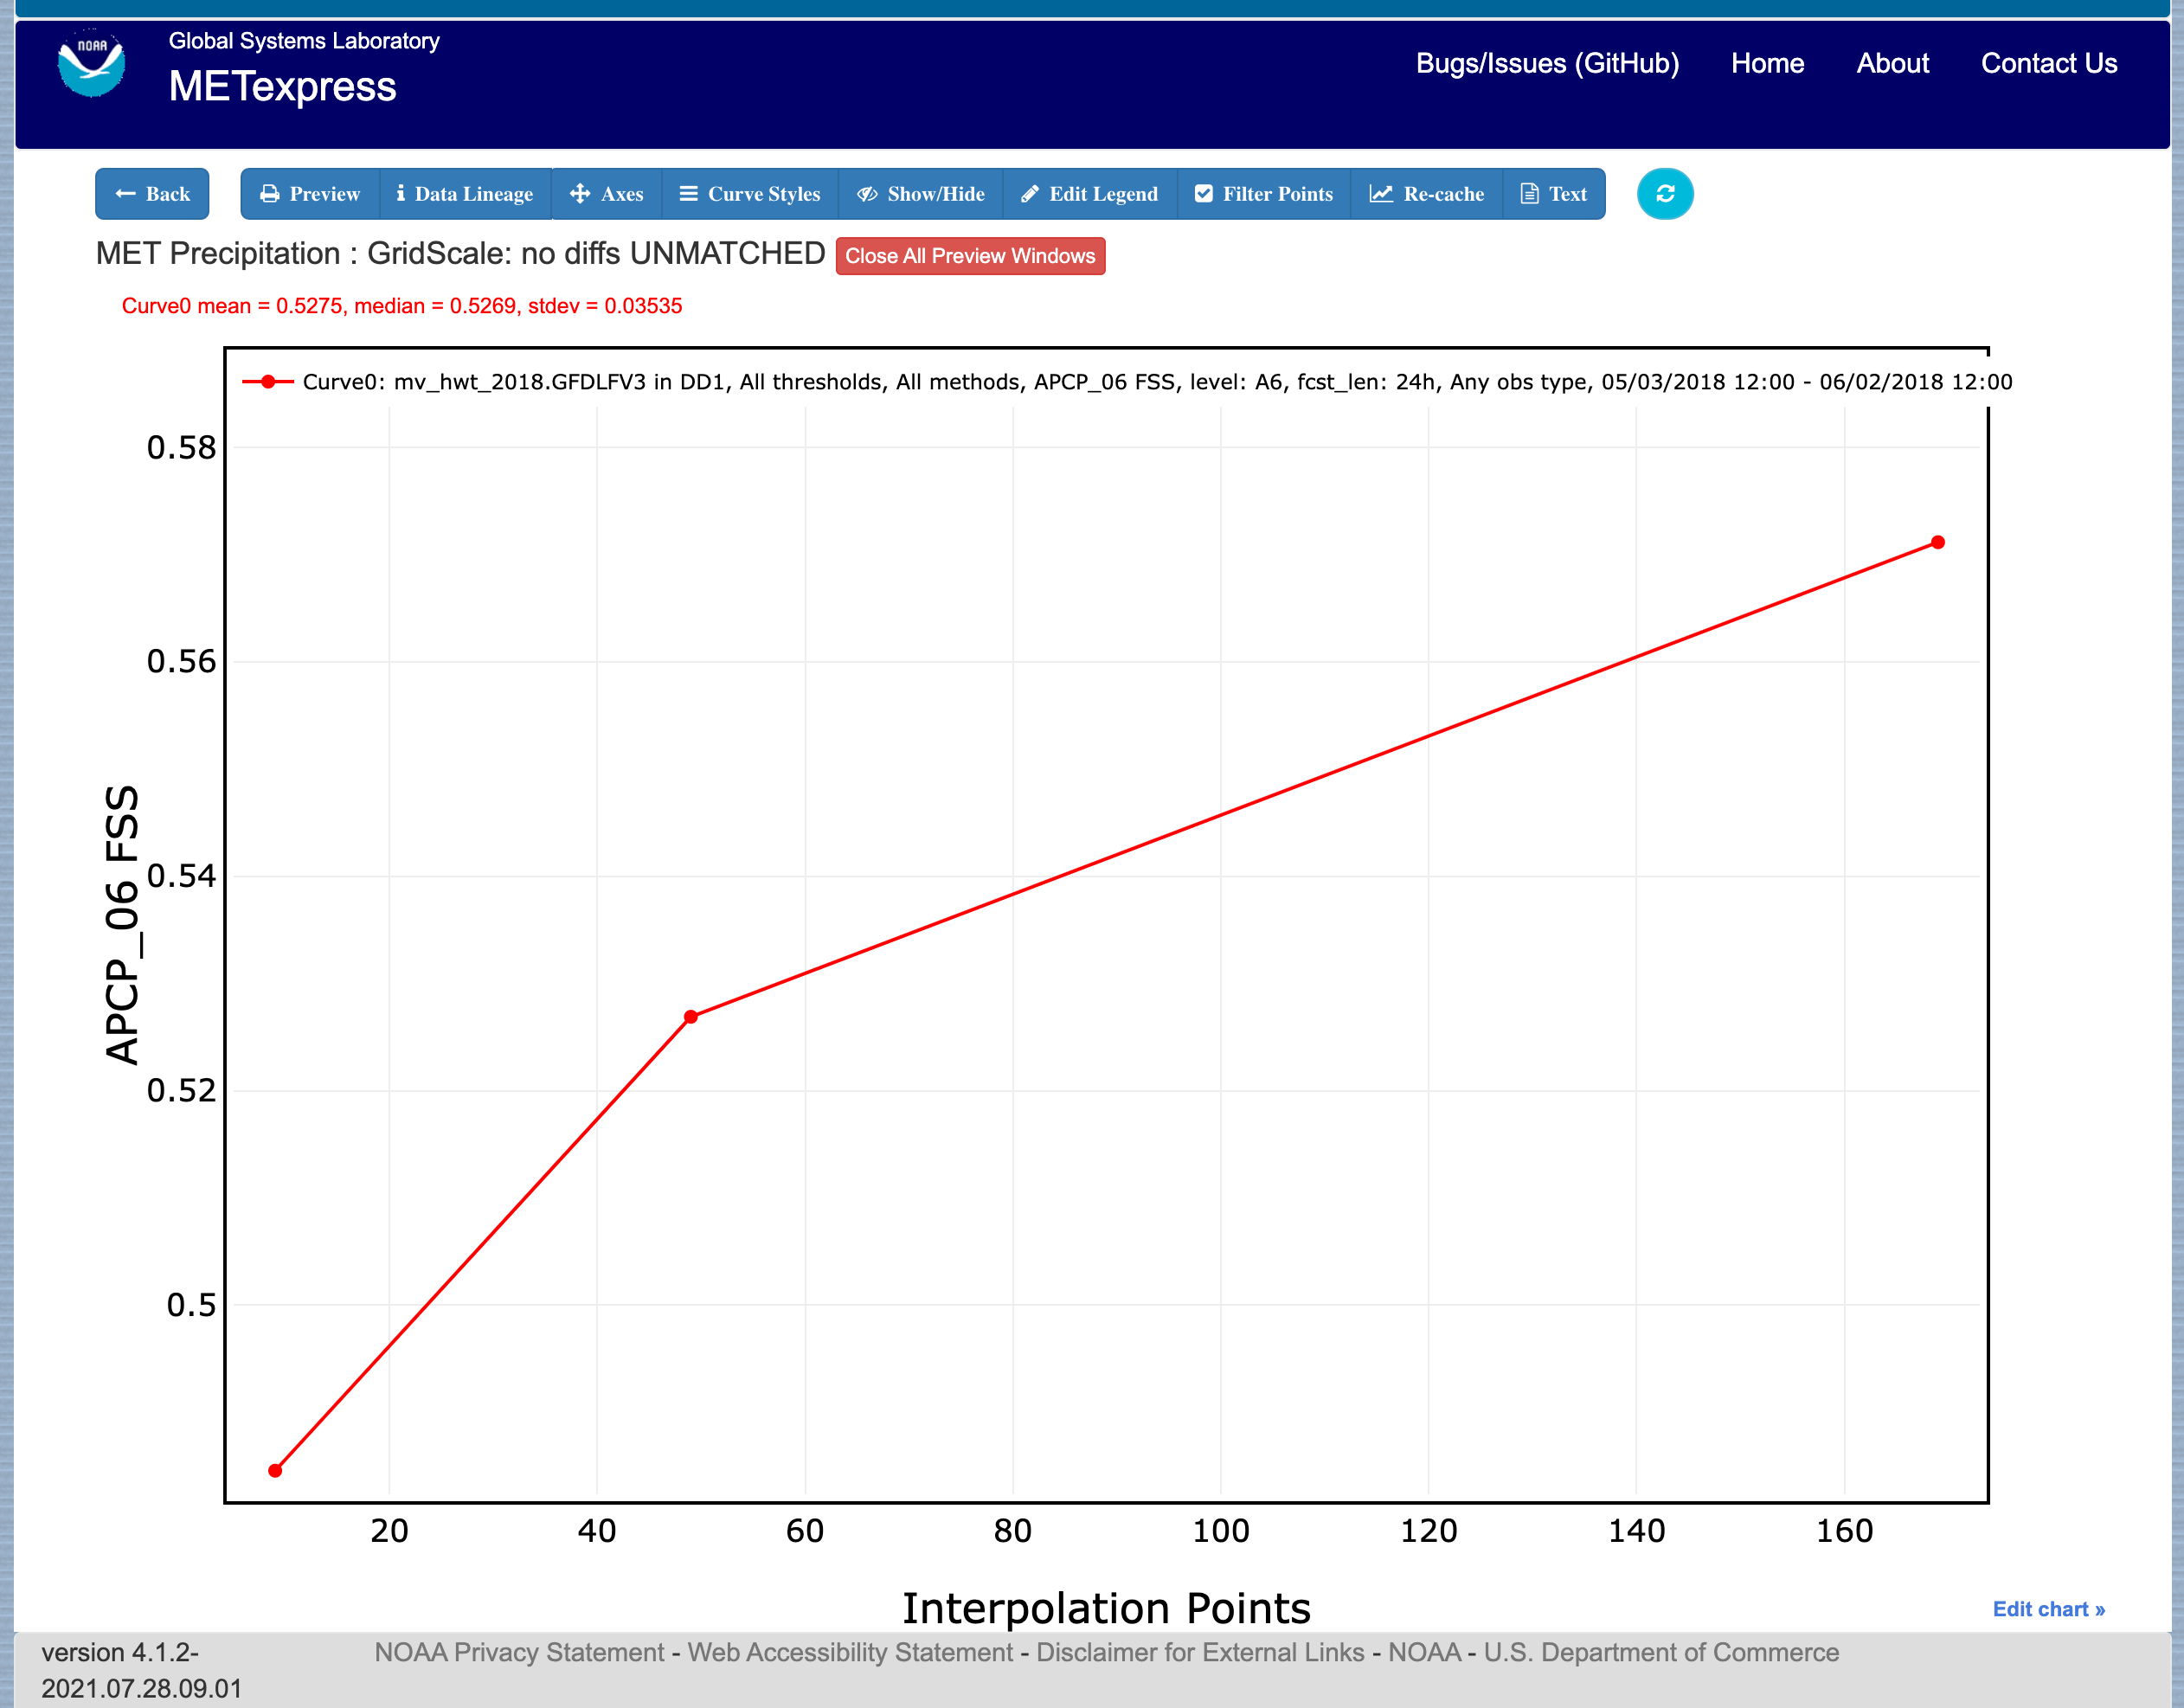
Task: Open Data Lineage info button
Action: coord(465,194)
